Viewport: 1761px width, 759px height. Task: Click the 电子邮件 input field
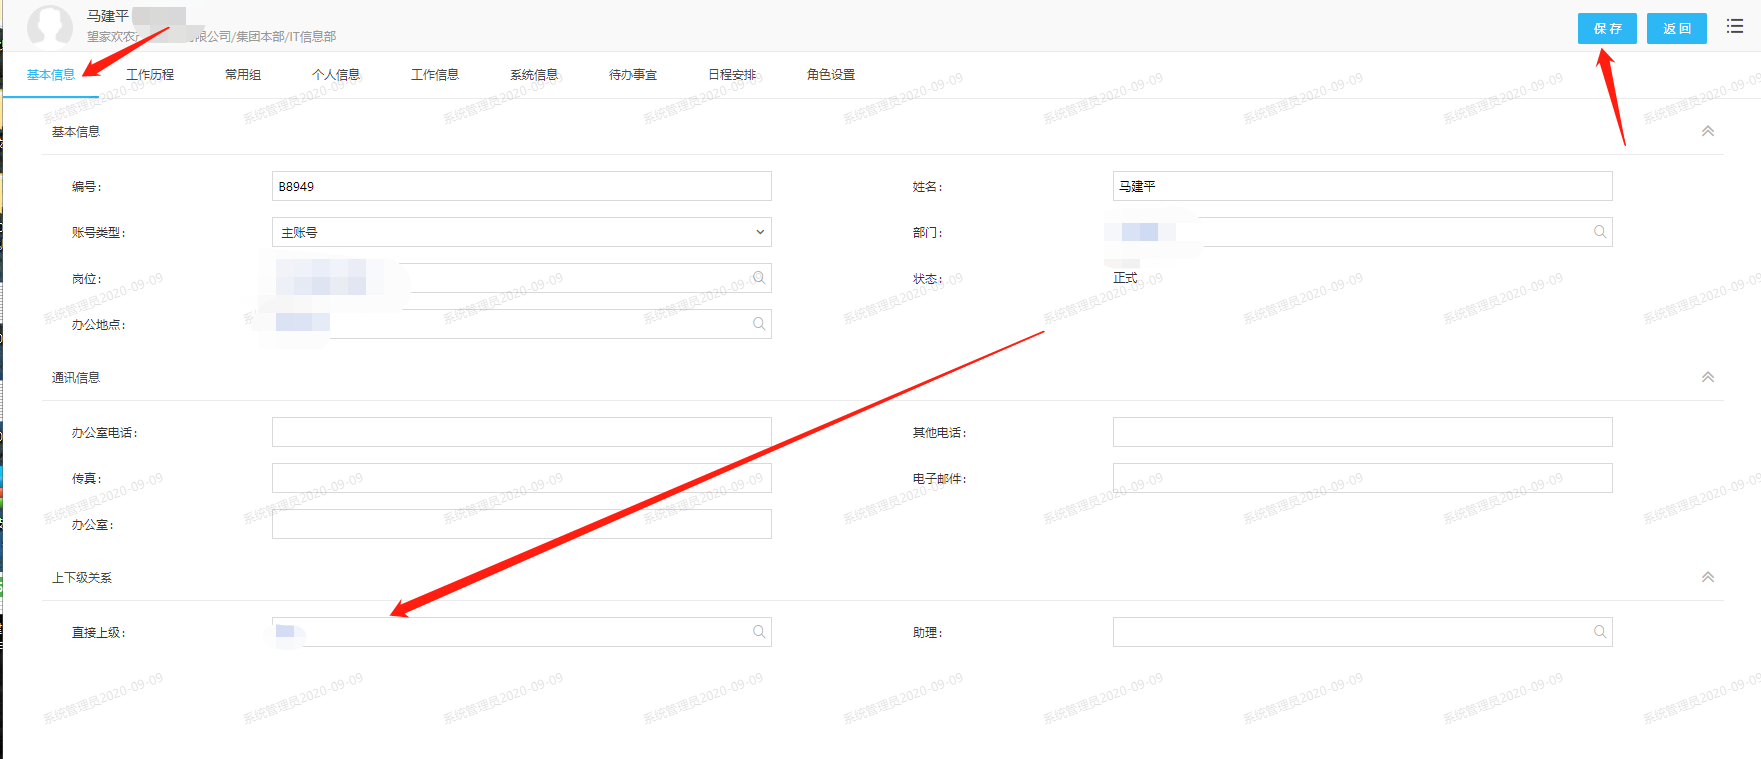point(1362,478)
